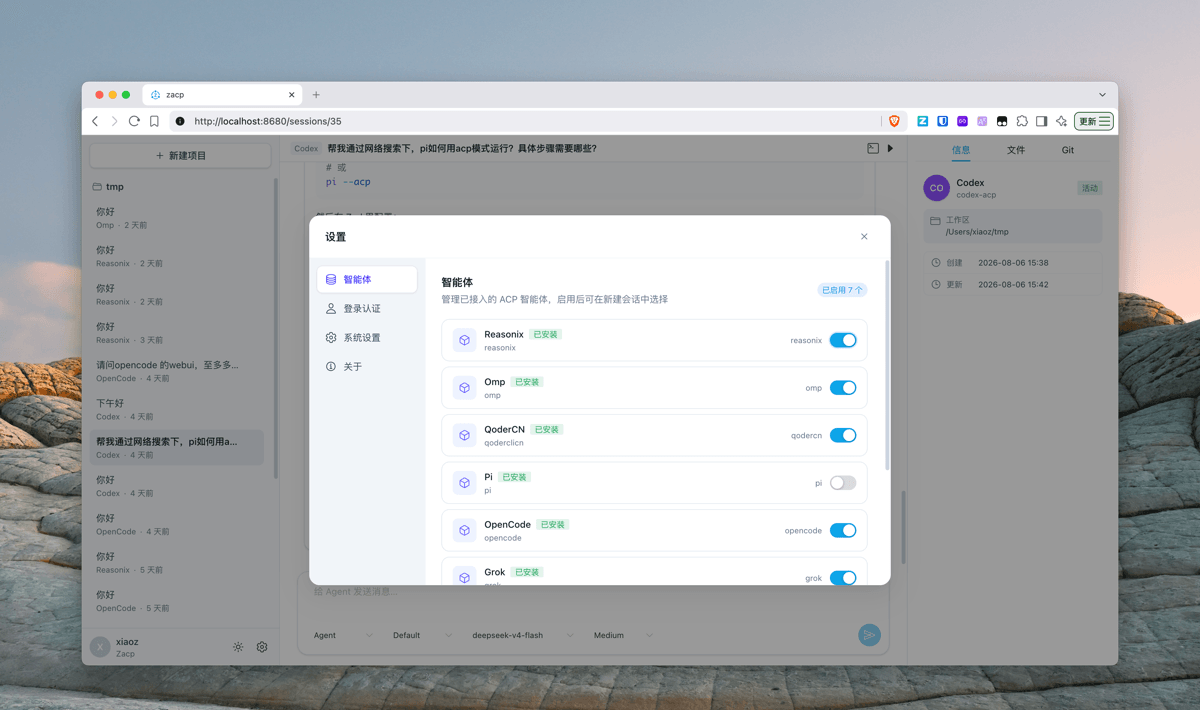
Task: Open the Omp 你好 session from 2 天前
Action: coord(176,218)
